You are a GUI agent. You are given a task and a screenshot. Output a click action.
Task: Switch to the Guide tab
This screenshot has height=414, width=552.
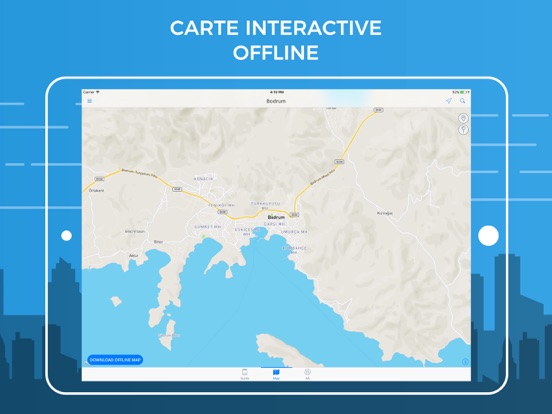tap(245, 374)
